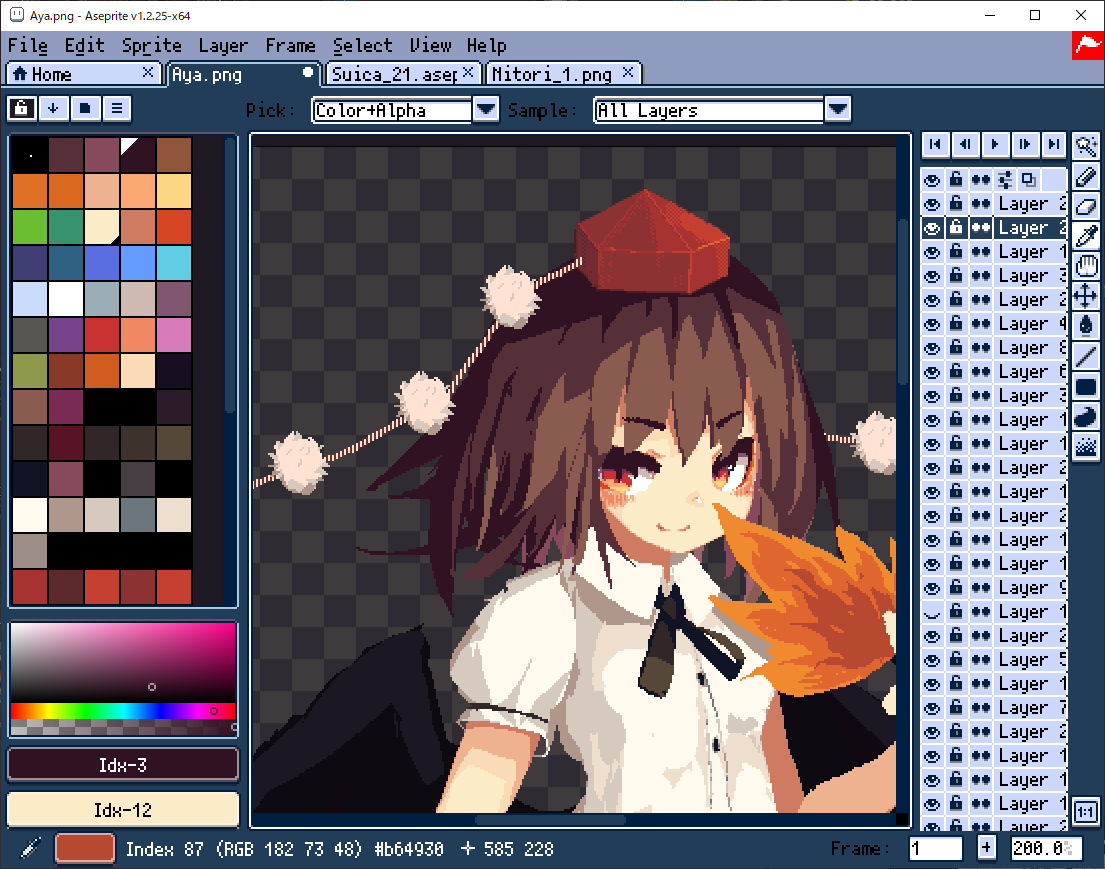Toggle onion skin in the timeline header
Viewport: 1105px width, 869px height.
(x=1029, y=180)
